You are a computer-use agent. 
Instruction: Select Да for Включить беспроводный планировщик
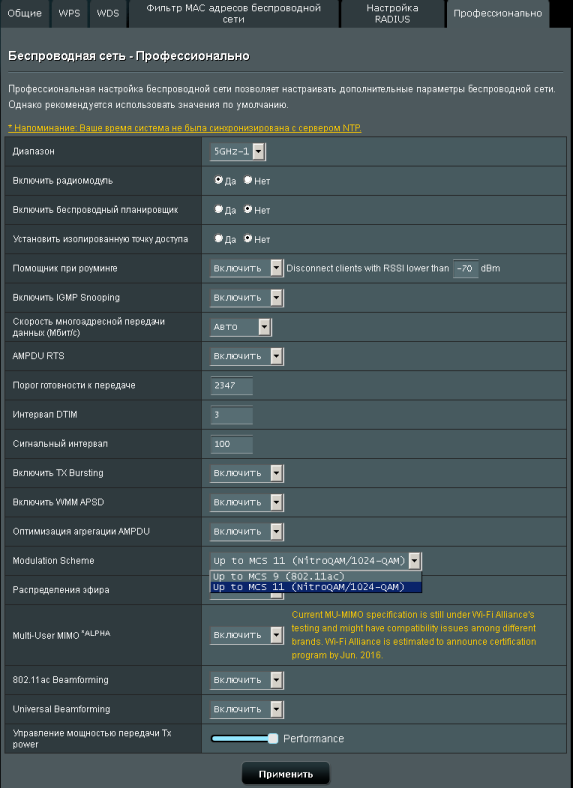coord(219,209)
